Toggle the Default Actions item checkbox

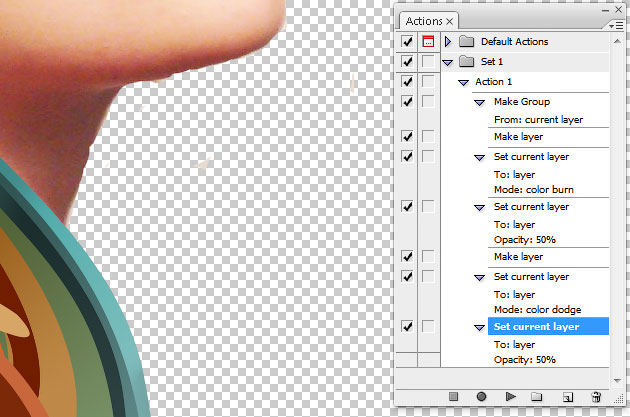(407, 41)
